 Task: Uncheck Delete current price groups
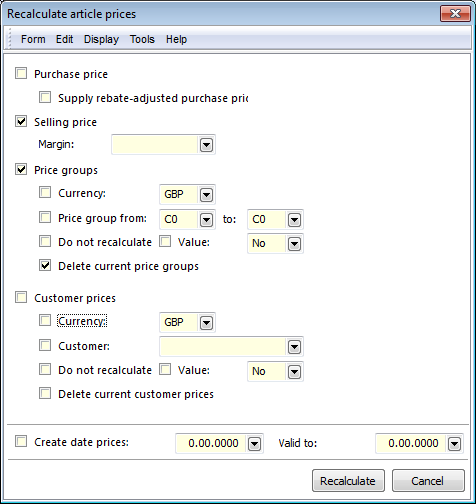[45, 265]
